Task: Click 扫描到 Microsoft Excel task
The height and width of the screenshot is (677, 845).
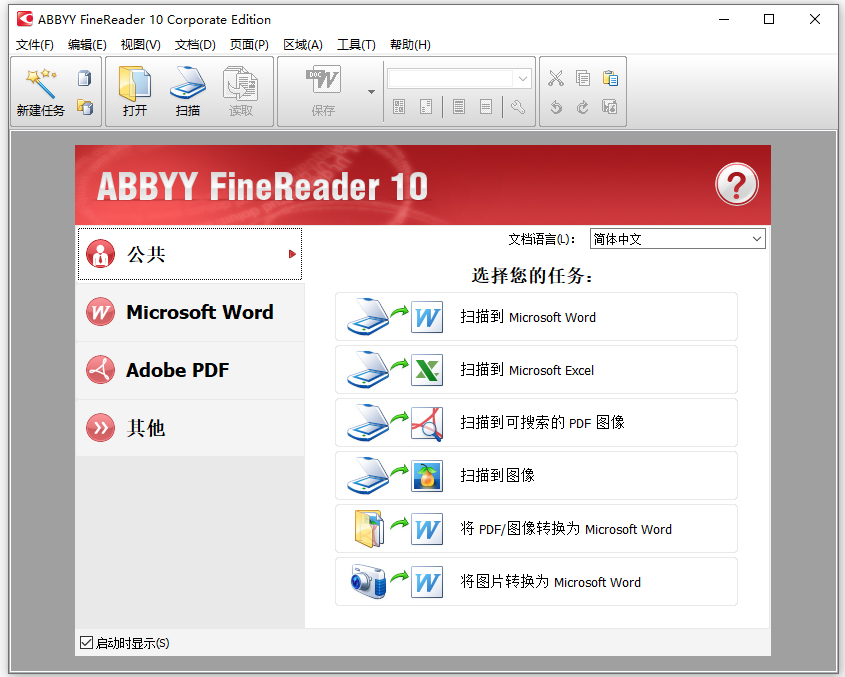Action: tap(536, 370)
